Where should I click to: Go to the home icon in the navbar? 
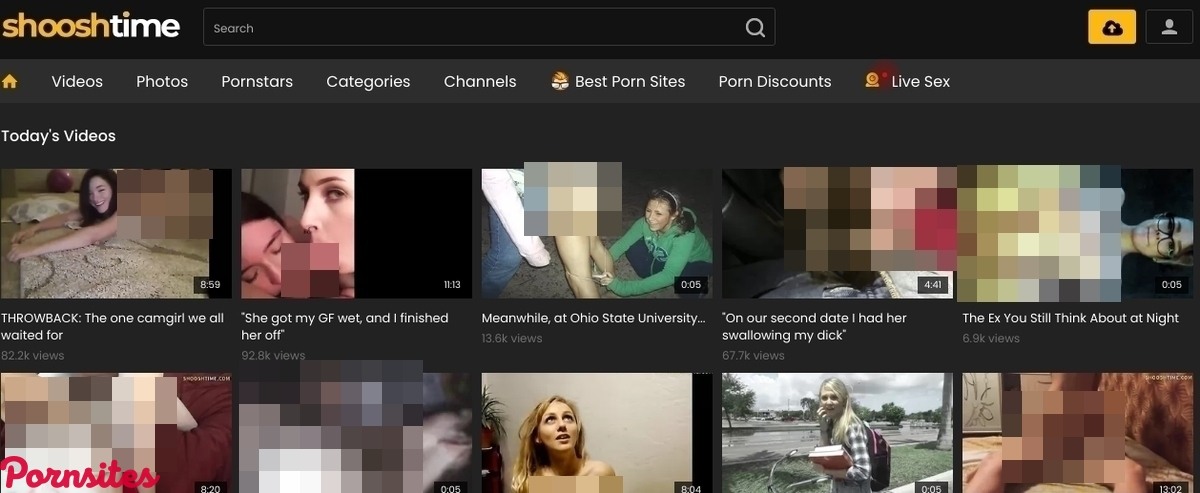pos(10,81)
